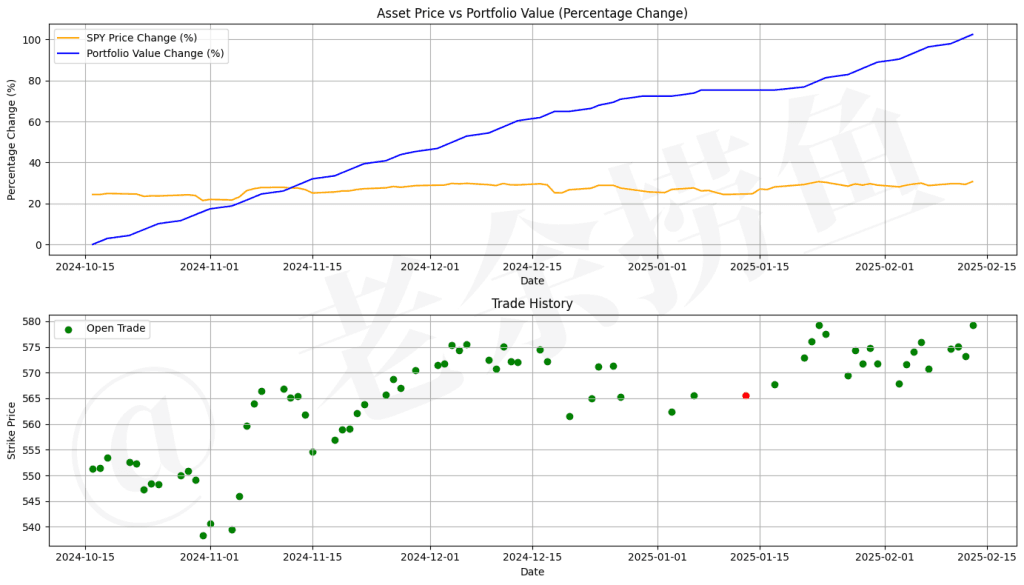
Task: Click the 2024-10-15 tick on lower chart
Action: (x=85, y=557)
